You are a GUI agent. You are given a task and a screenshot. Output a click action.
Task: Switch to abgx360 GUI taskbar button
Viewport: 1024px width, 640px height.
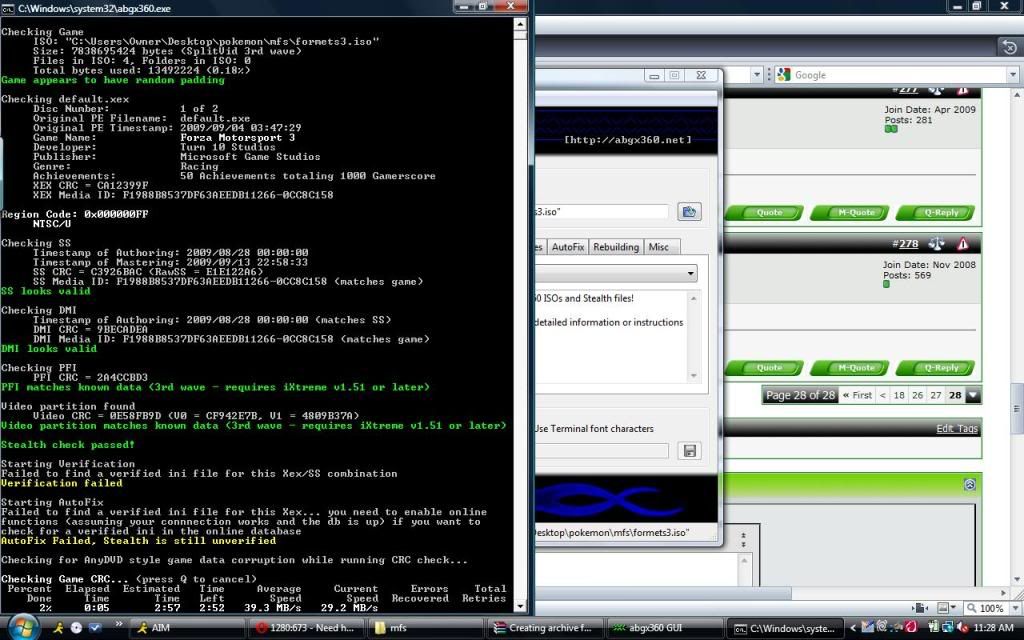(x=664, y=628)
